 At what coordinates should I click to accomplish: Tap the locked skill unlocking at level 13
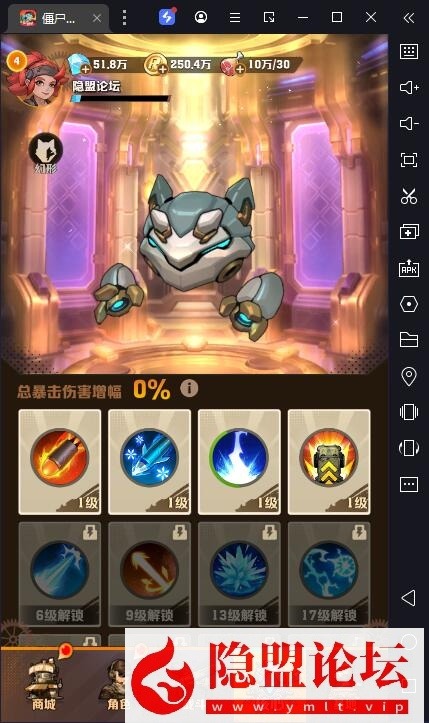point(239,574)
